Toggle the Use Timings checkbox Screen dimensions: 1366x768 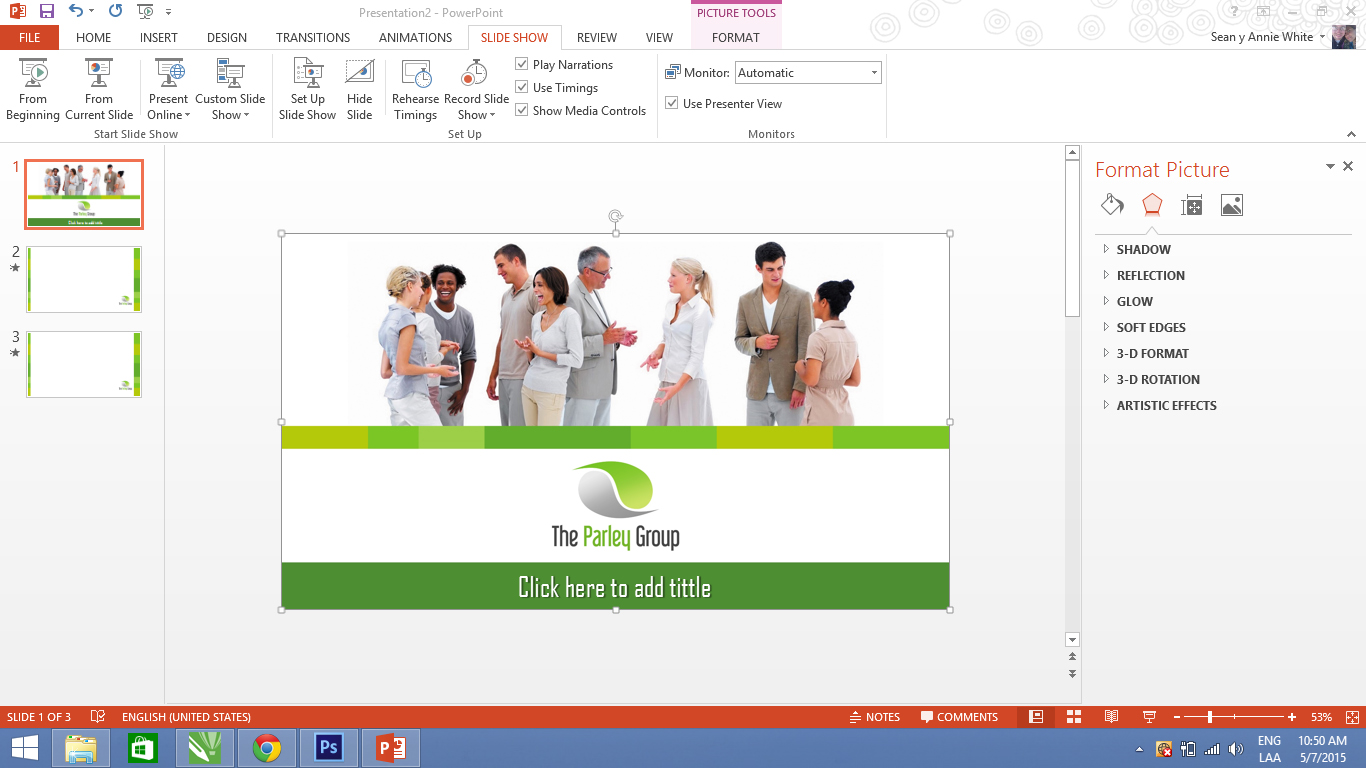point(522,87)
